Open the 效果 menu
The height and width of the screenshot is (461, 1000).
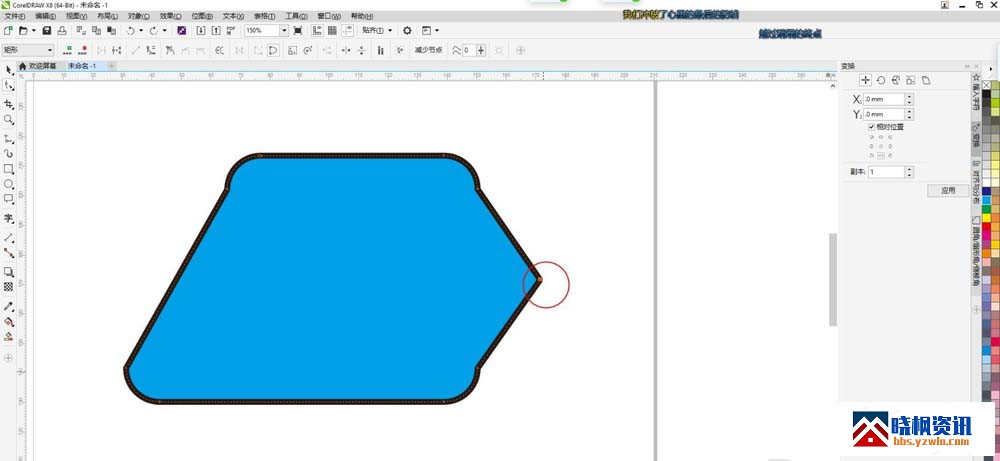170,16
